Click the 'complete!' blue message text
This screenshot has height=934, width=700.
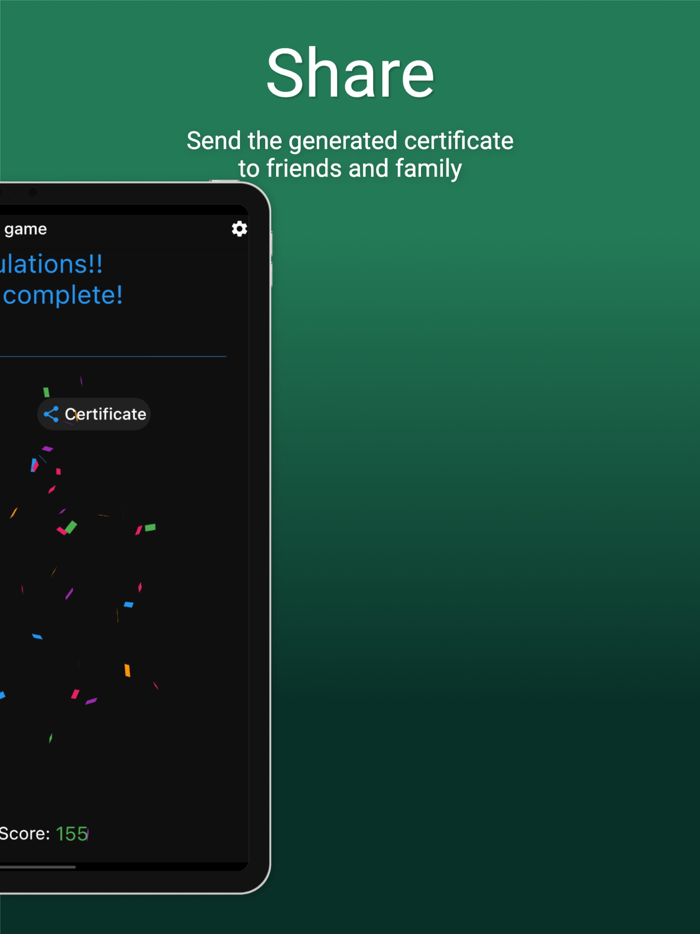coord(63,295)
